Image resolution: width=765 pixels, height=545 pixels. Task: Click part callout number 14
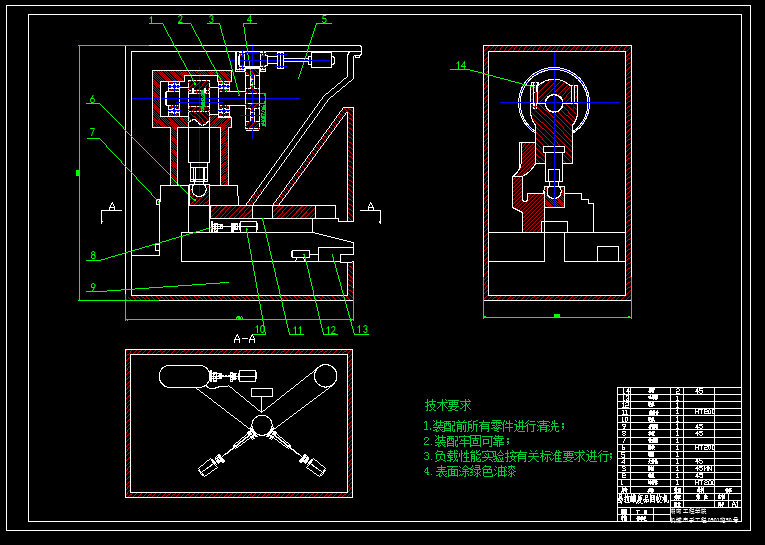[x=461, y=66]
